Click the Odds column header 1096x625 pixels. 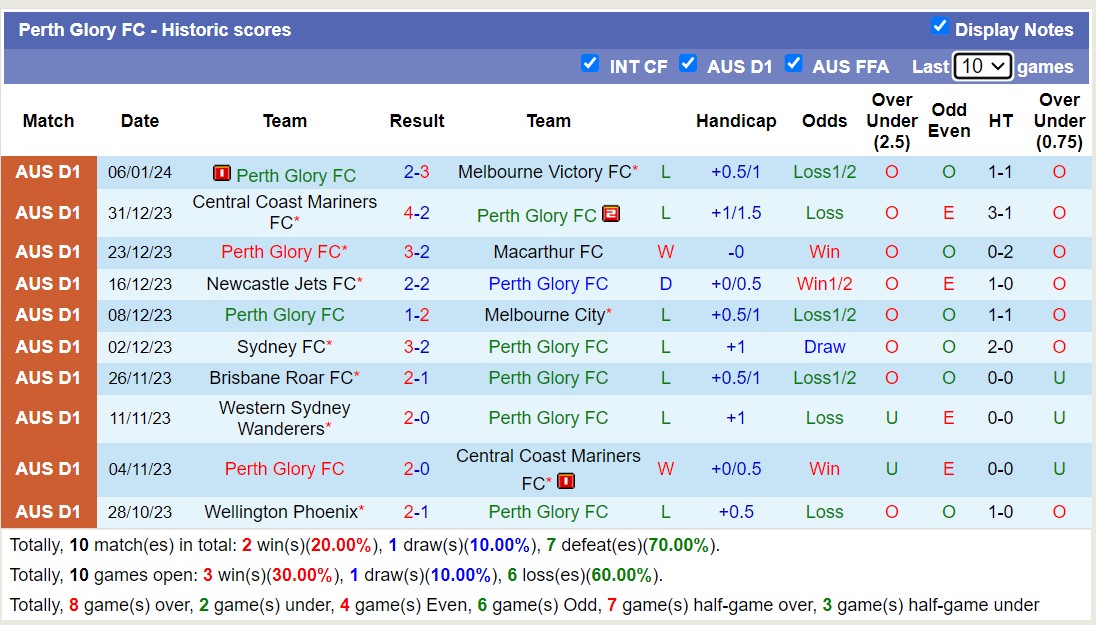(x=824, y=121)
